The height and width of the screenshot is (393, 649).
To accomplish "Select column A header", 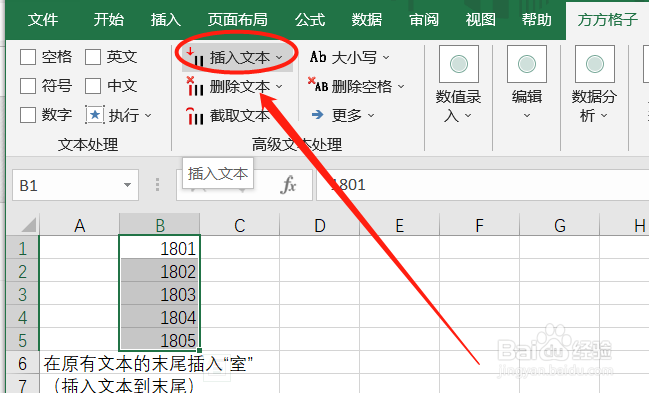I will 79,225.
